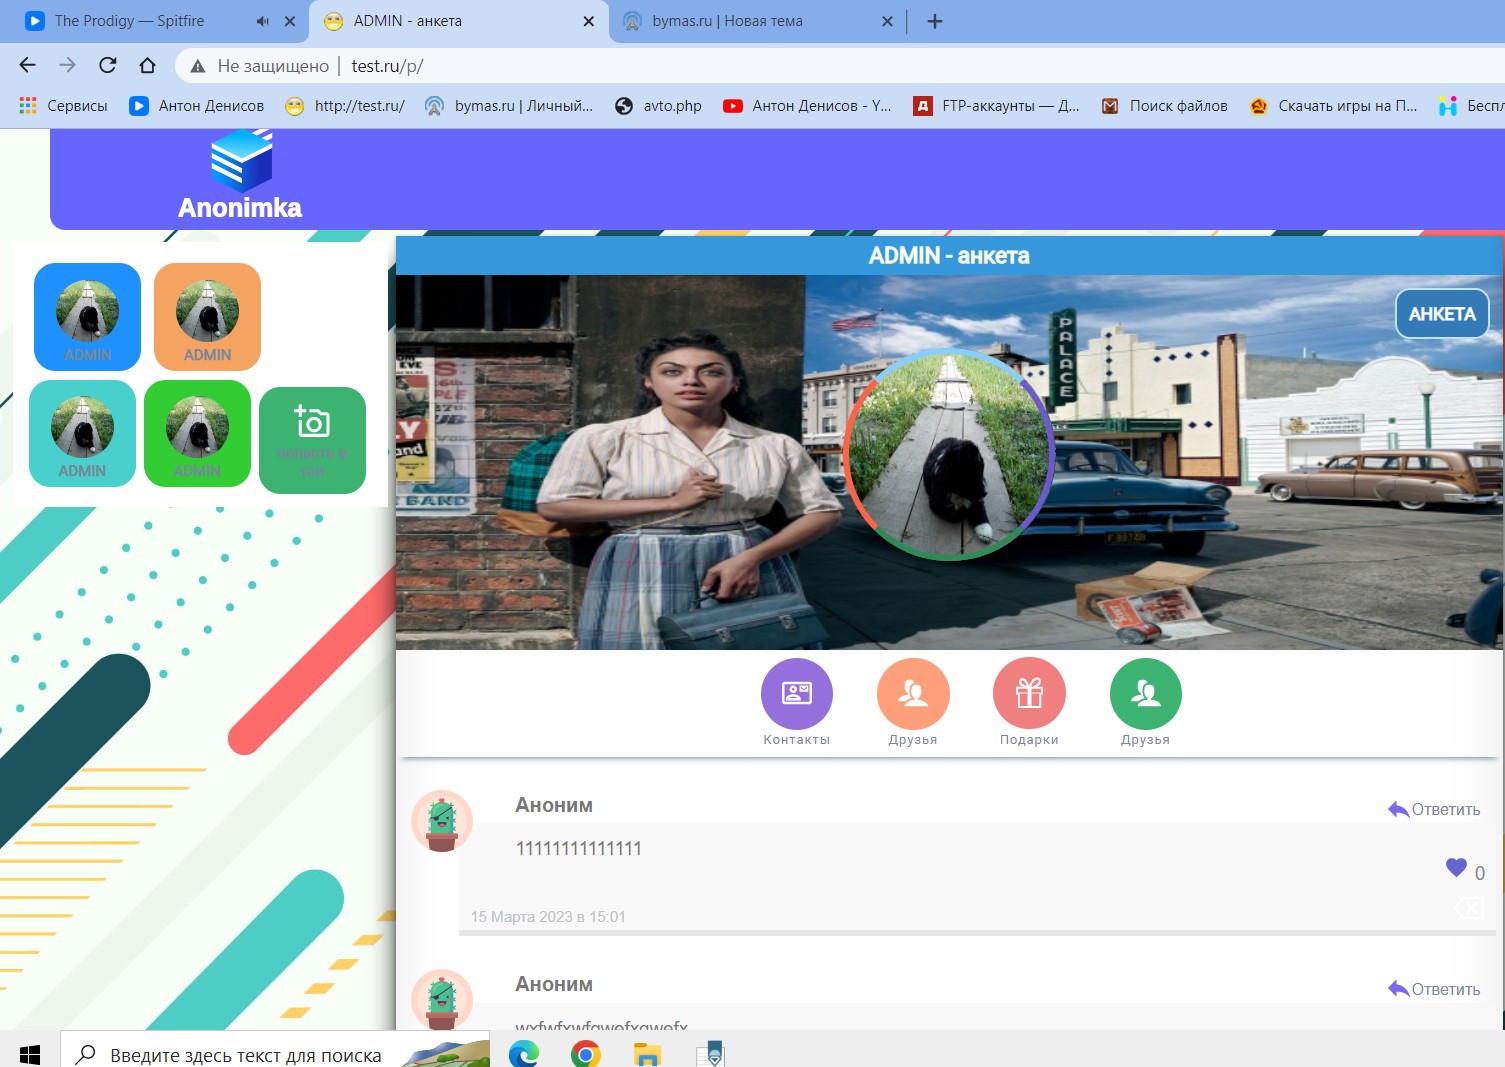Reload the page
This screenshot has height=1067, width=1505.
(108, 66)
